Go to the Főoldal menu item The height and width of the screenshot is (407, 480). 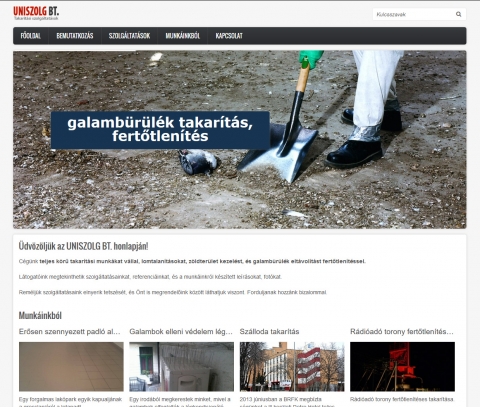(x=31, y=36)
